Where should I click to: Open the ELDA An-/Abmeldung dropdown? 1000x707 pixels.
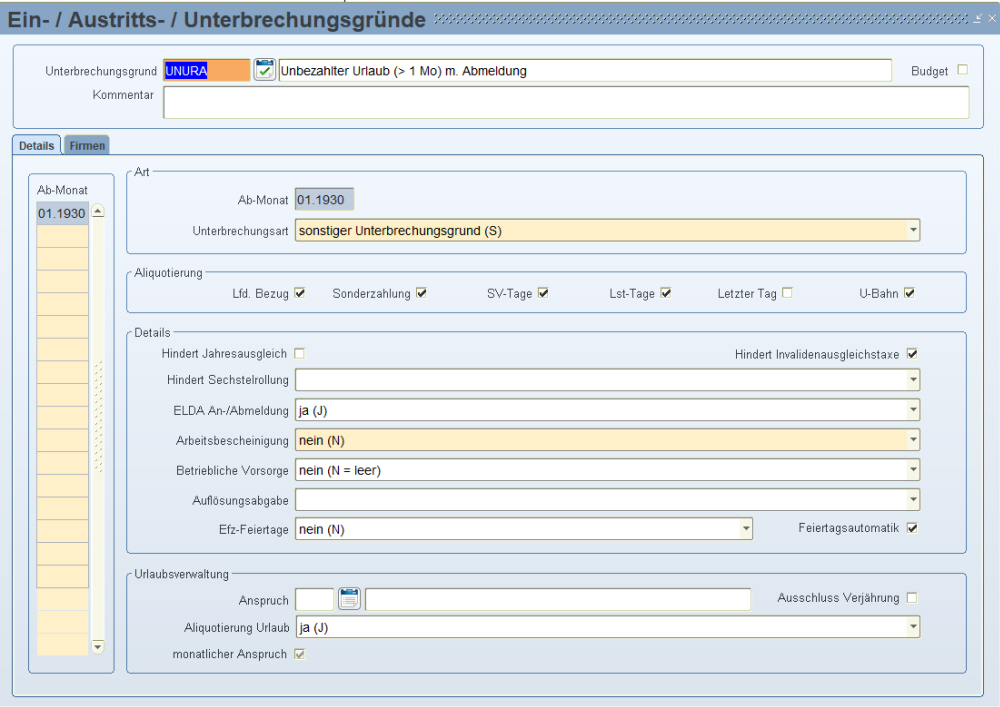[913, 410]
